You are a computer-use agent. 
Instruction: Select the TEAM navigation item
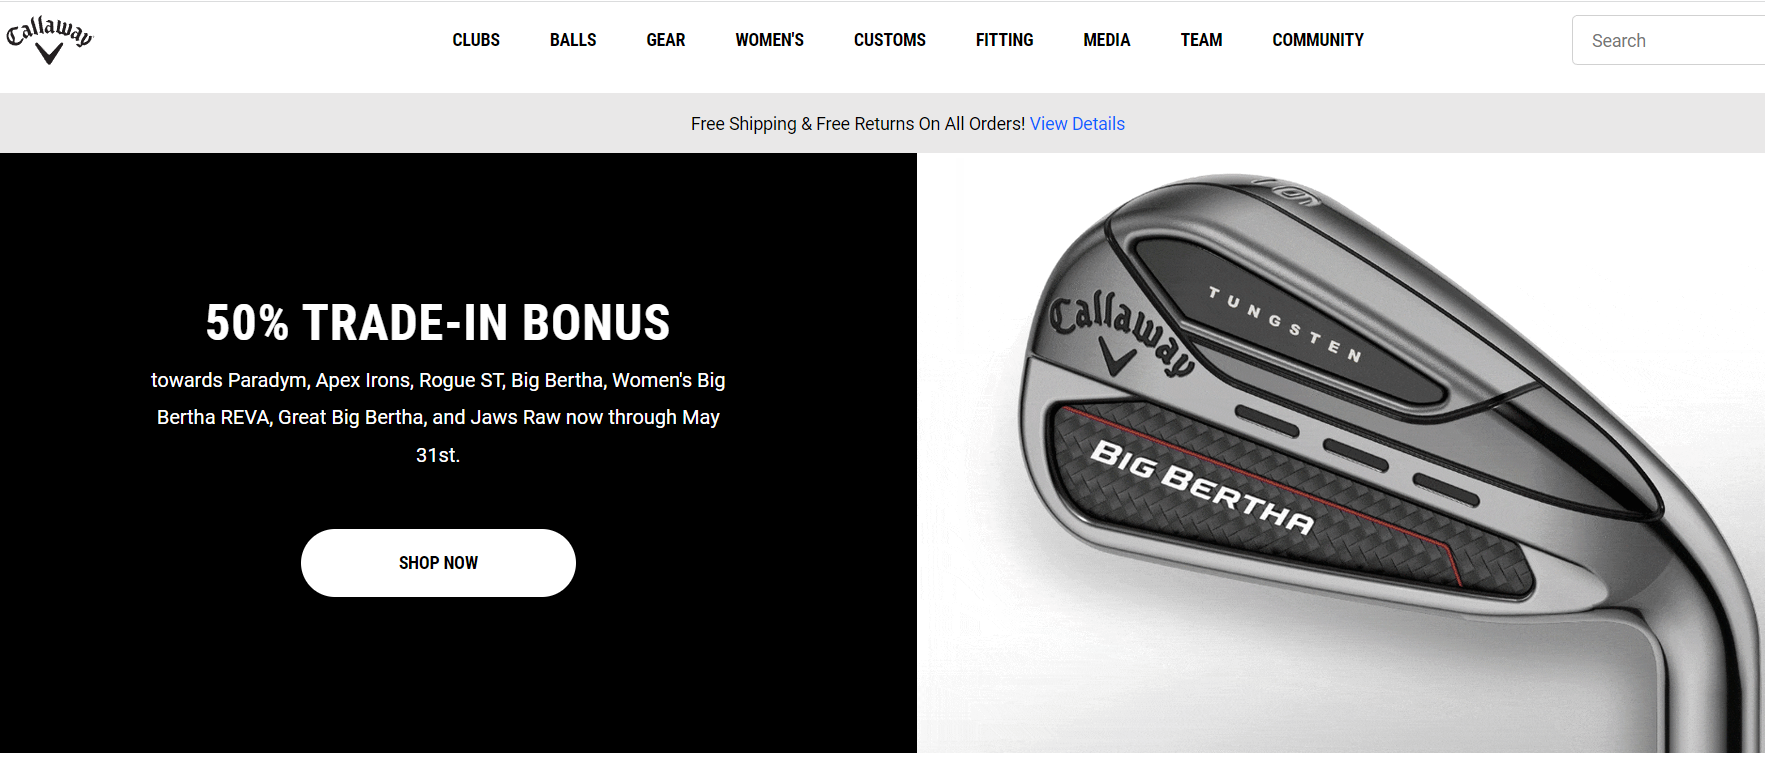click(x=1201, y=40)
